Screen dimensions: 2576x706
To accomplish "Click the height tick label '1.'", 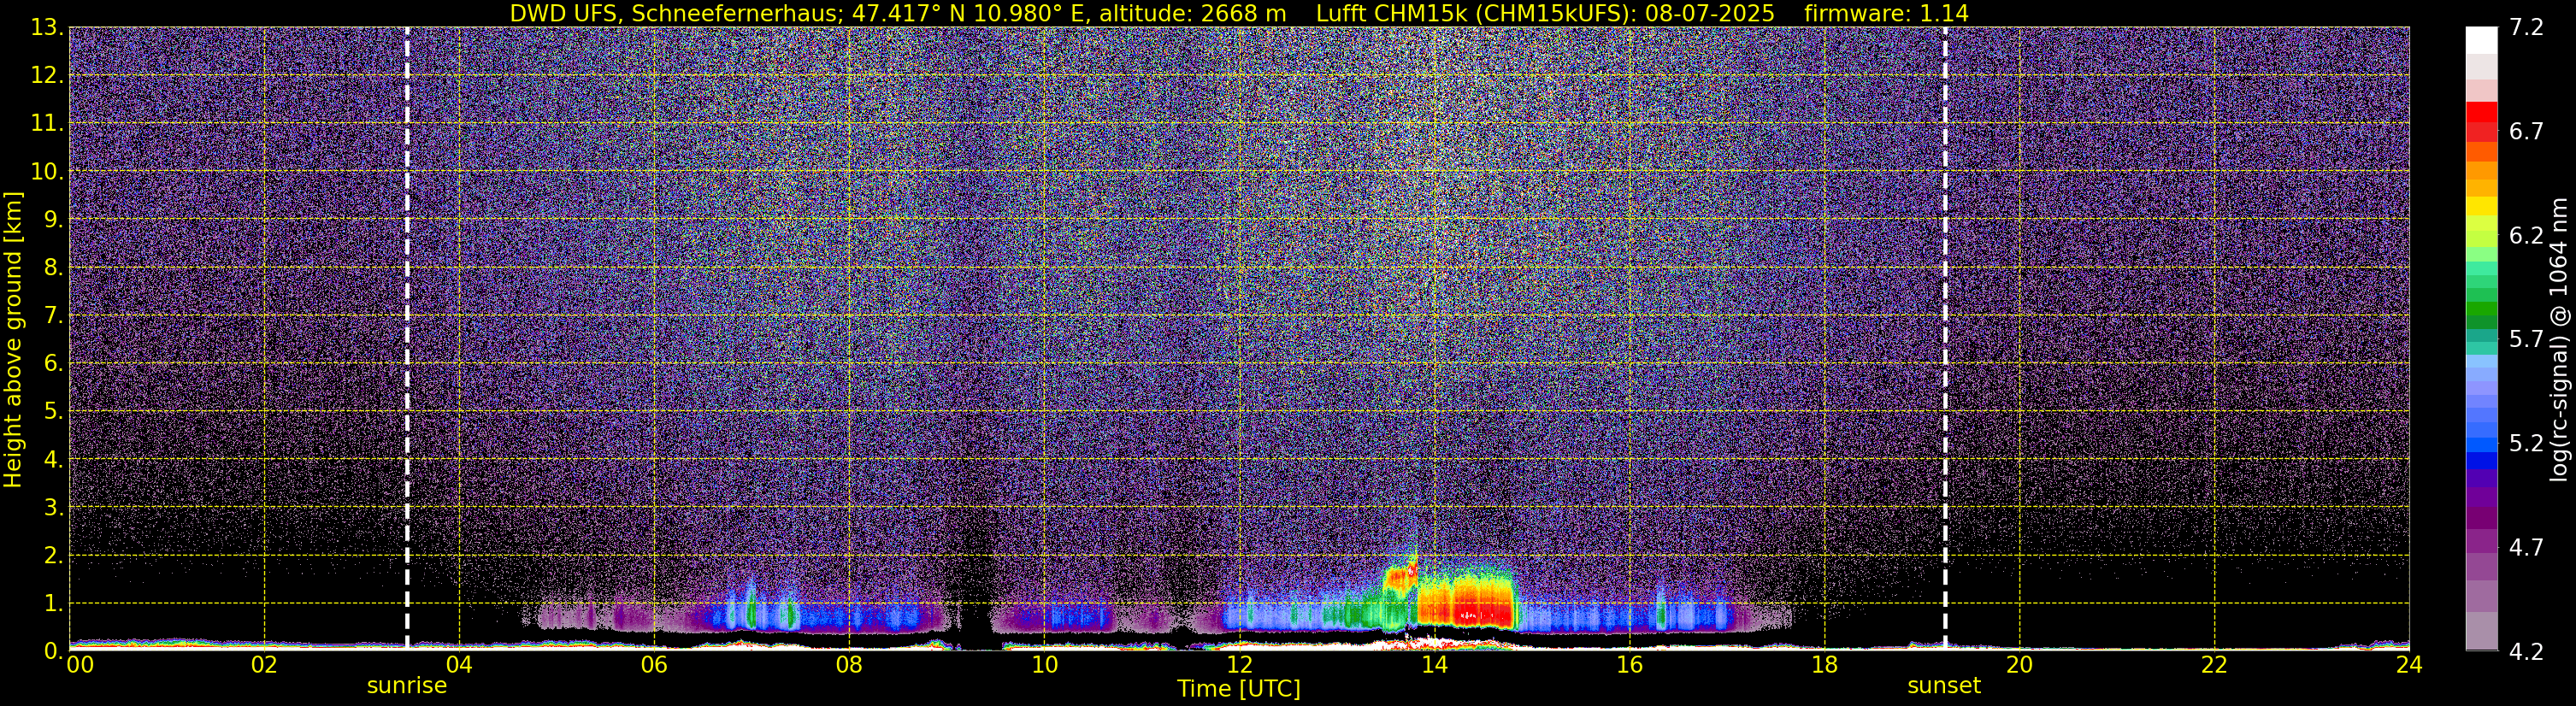I will pos(53,604).
